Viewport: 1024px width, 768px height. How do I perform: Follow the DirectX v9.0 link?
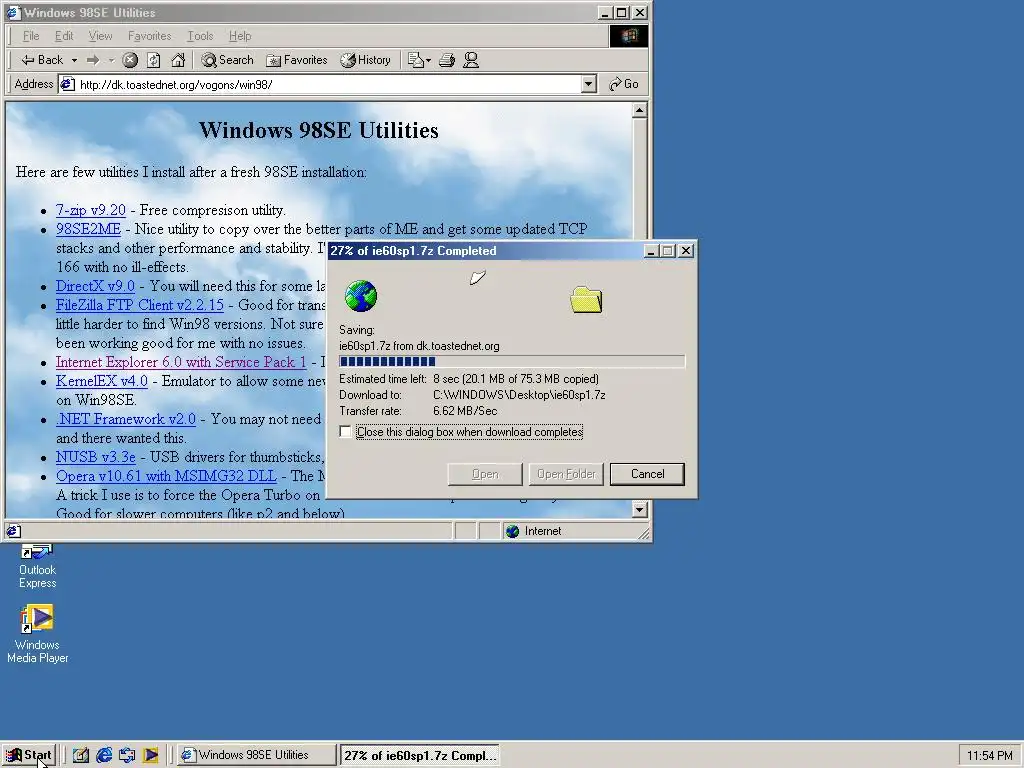[x=95, y=286]
